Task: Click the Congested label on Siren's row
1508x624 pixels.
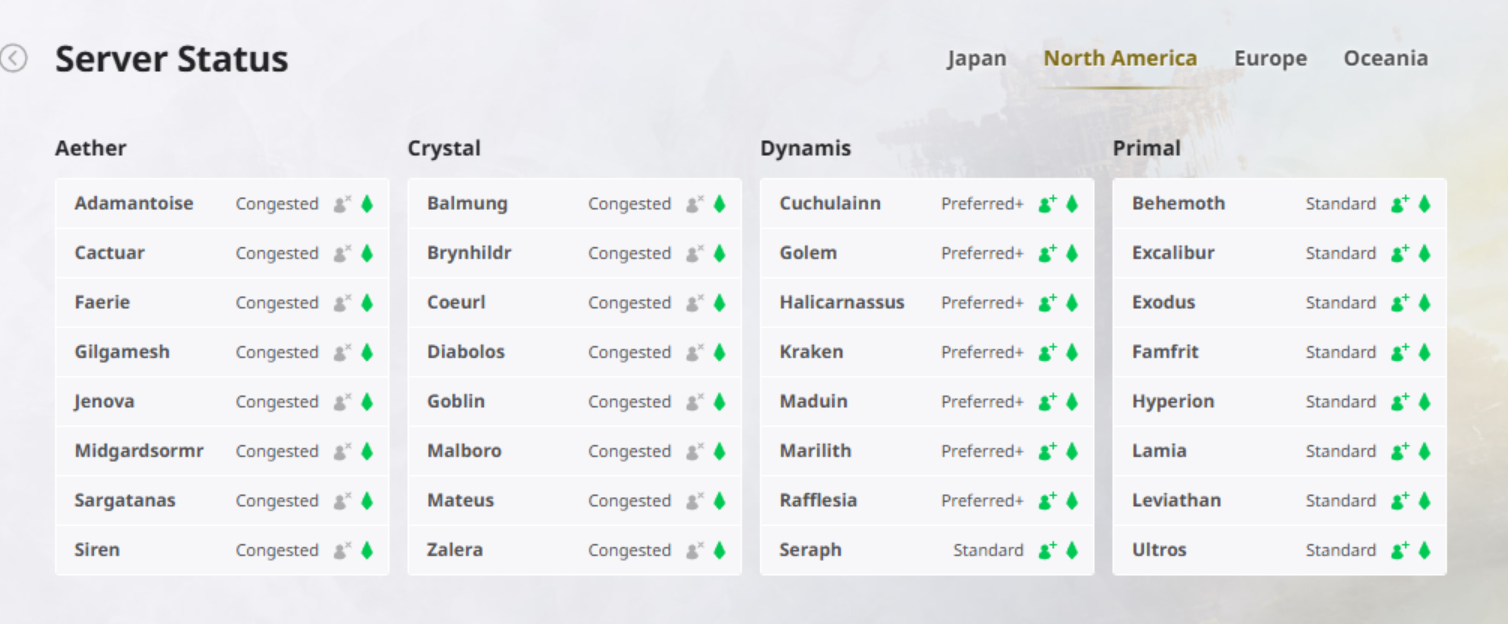Action: point(277,550)
